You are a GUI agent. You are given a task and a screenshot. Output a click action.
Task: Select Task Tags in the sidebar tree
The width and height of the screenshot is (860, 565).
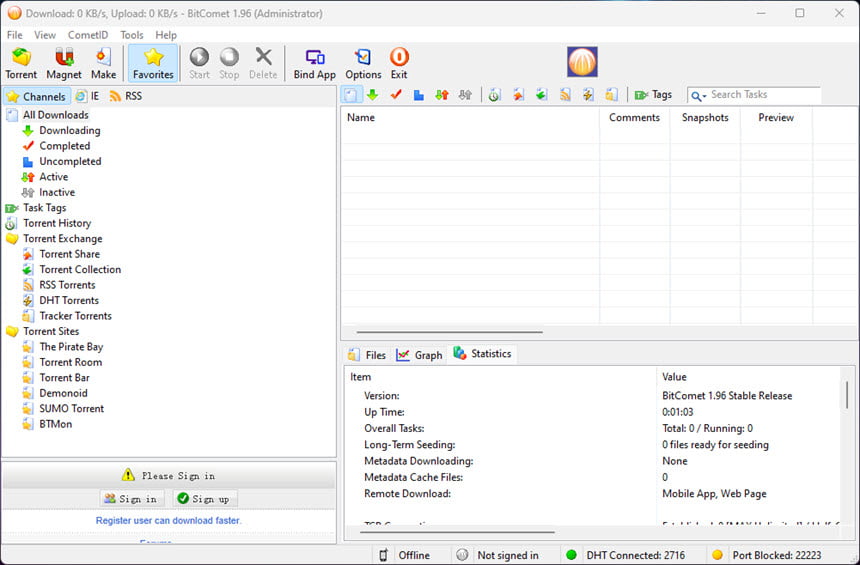pos(44,208)
